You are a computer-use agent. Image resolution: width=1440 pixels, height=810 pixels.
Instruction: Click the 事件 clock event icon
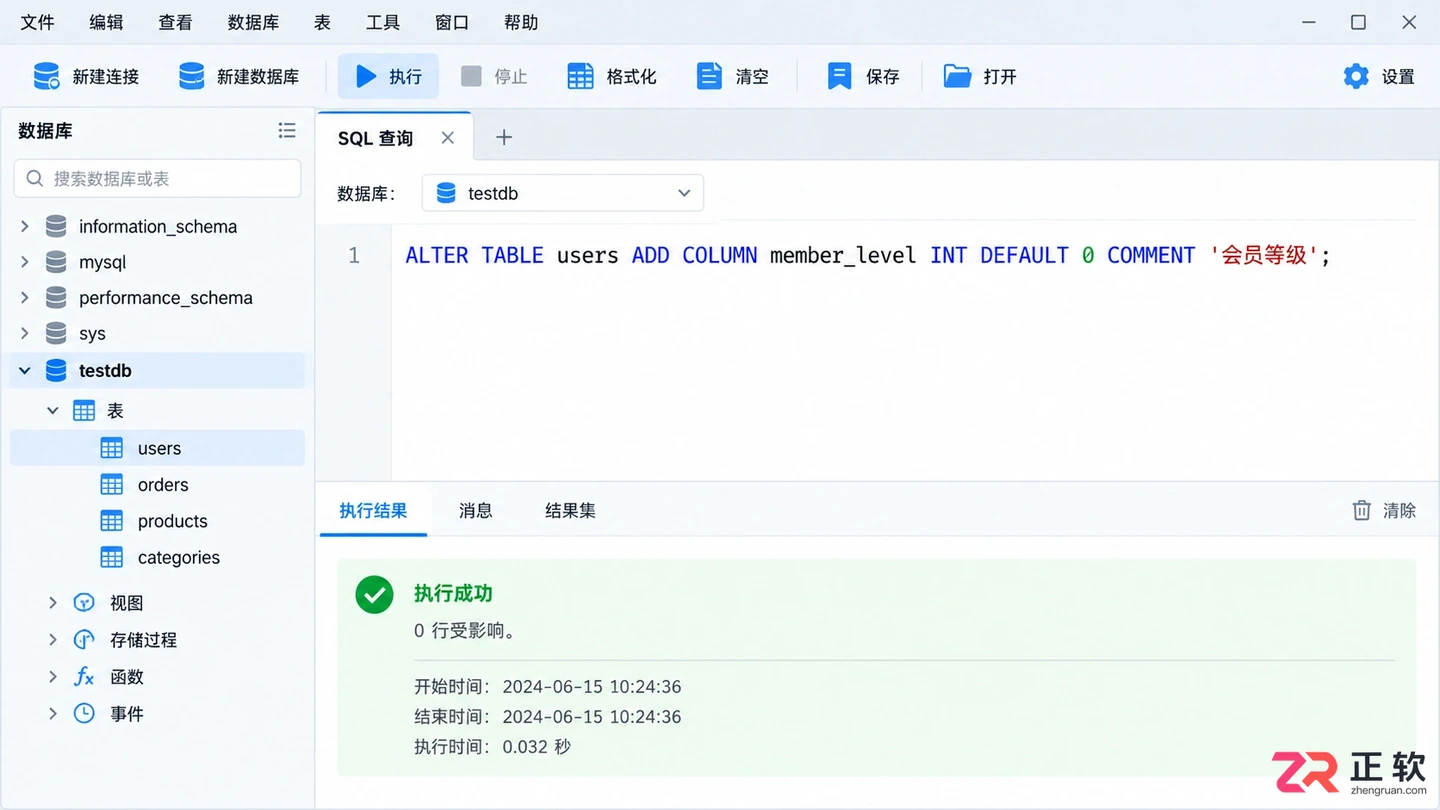pyautogui.click(x=84, y=714)
